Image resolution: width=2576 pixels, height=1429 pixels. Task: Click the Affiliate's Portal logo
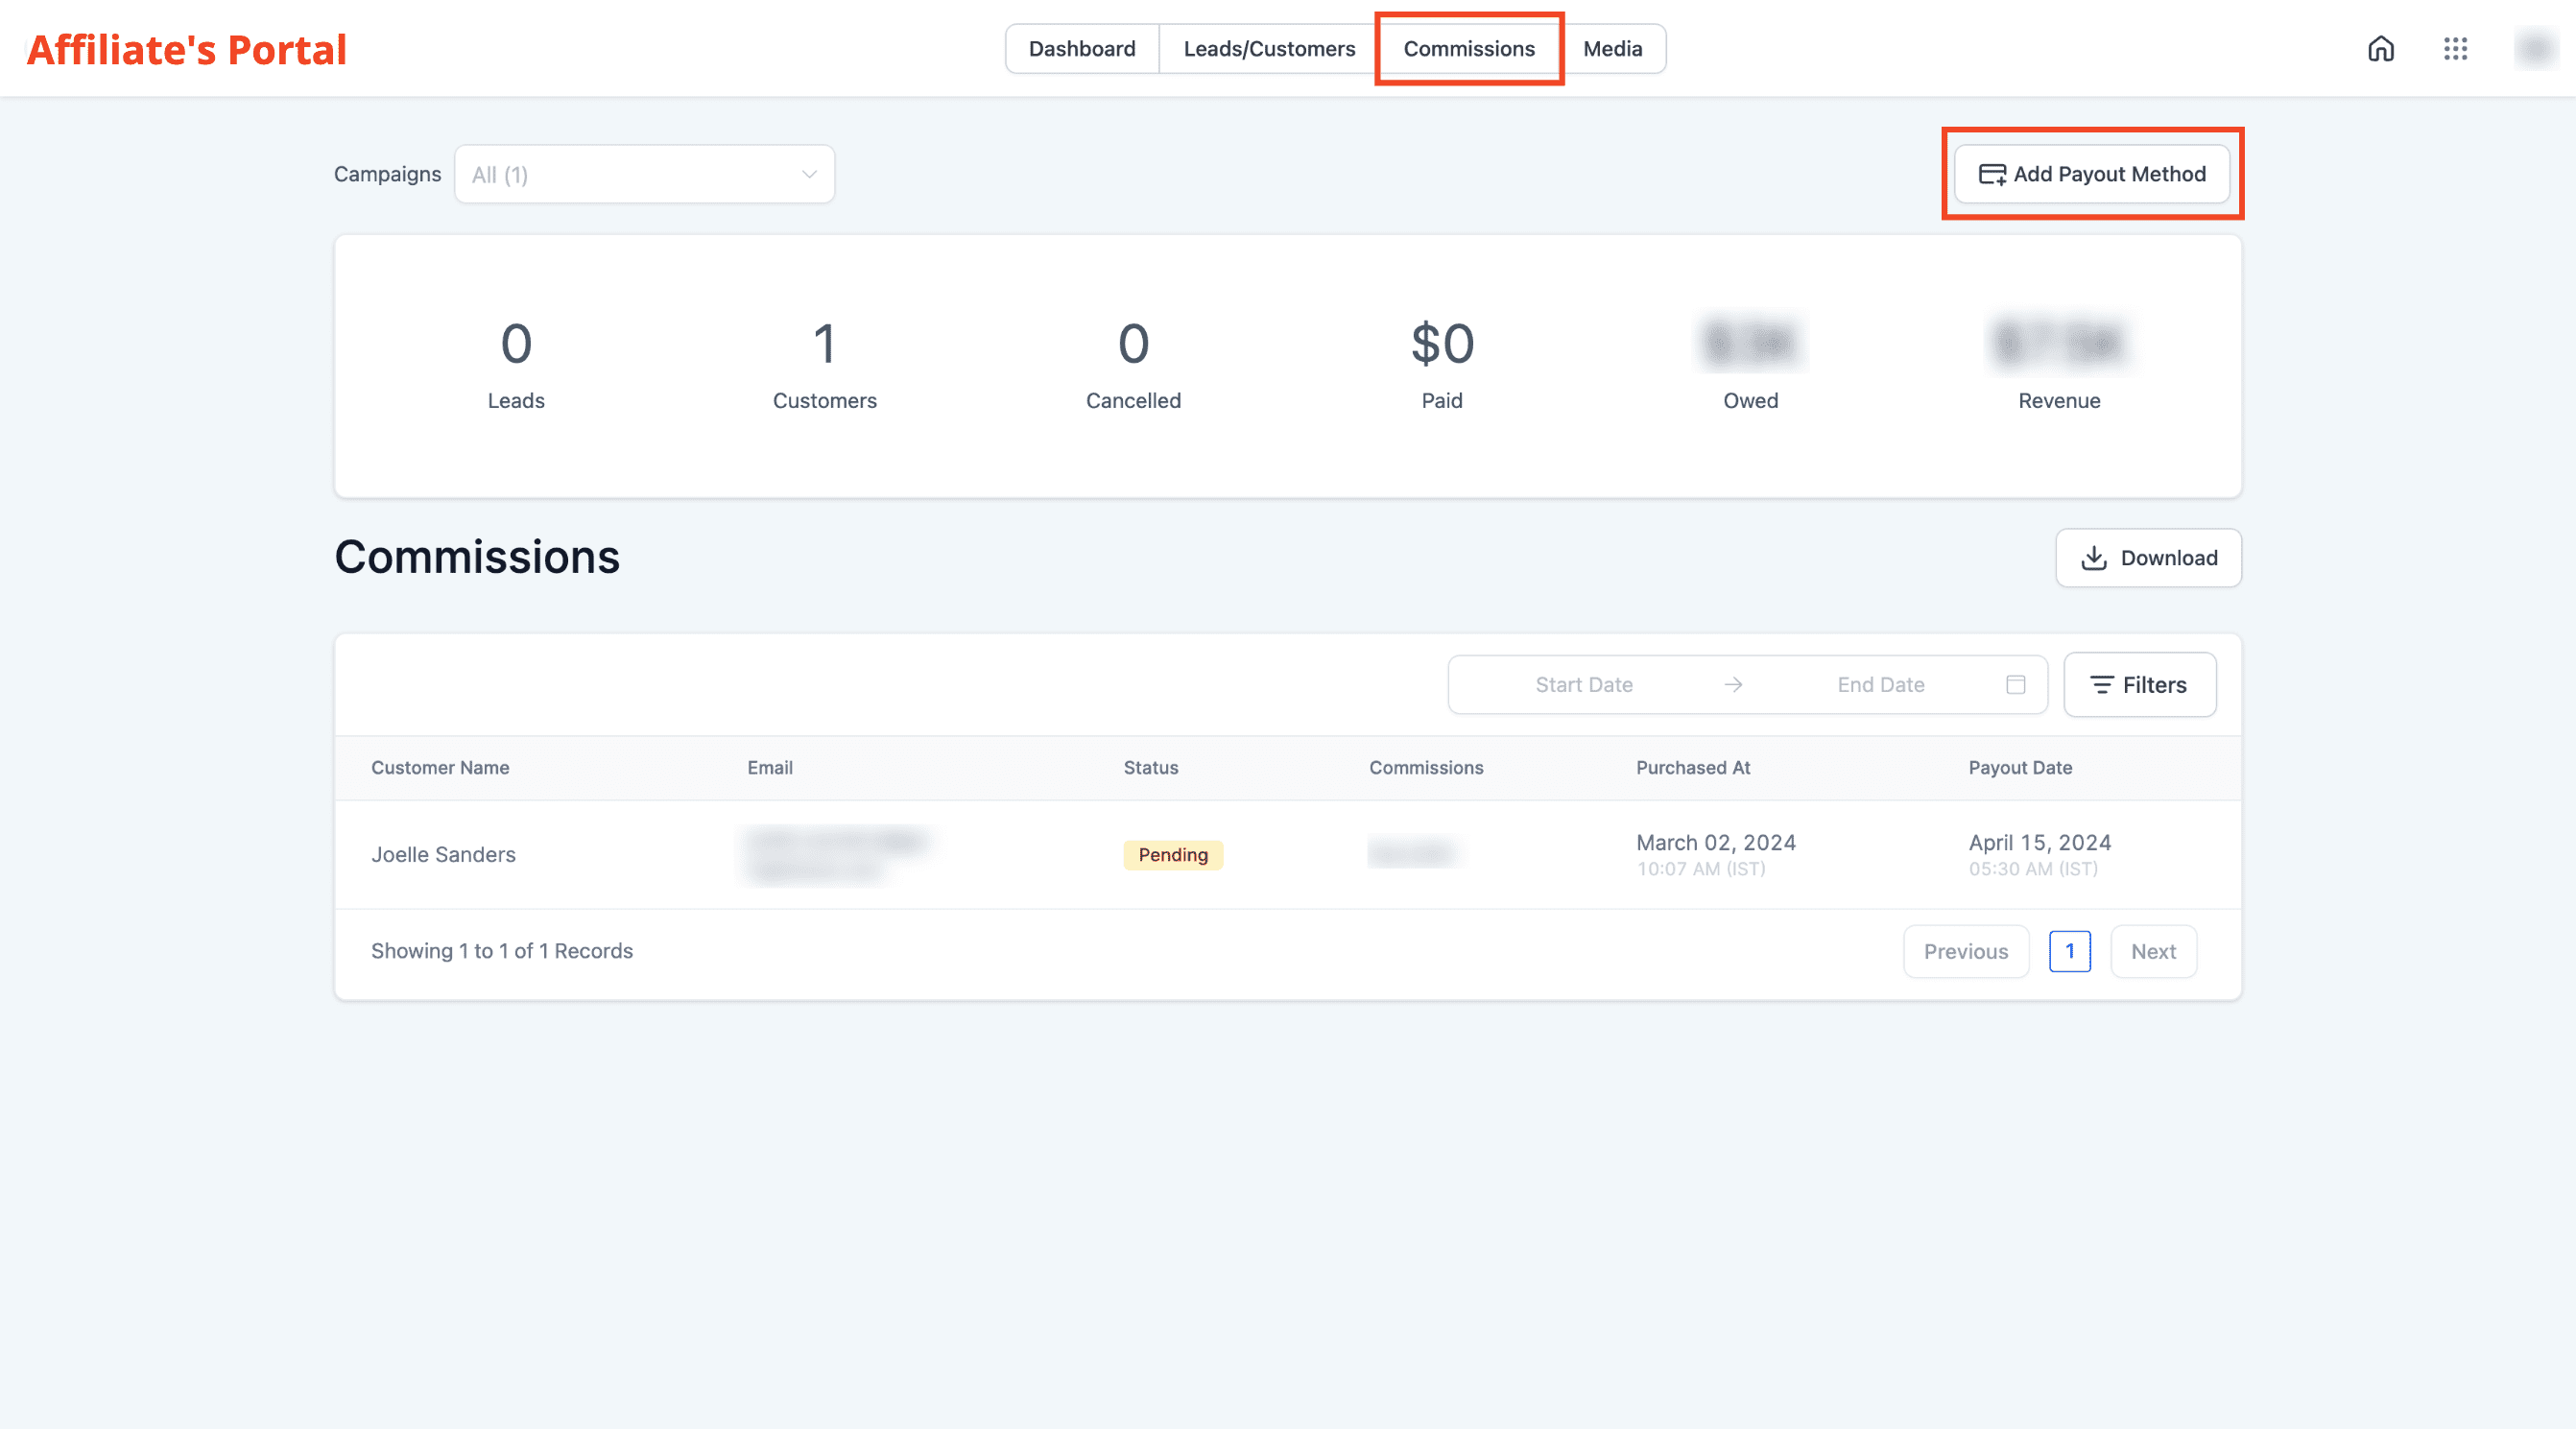(187, 50)
